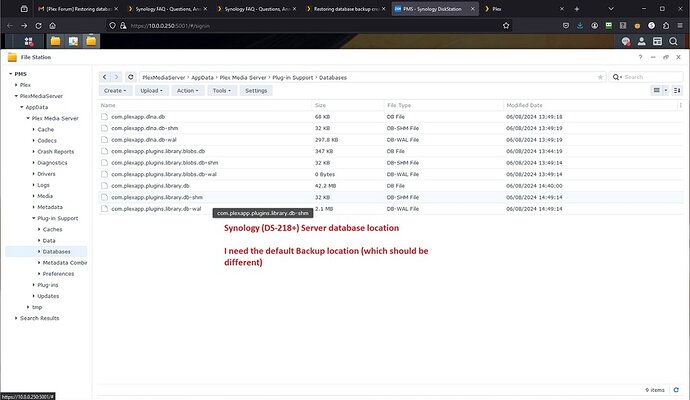Open File Station help
The width and height of the screenshot is (690, 400).
click(640, 57)
